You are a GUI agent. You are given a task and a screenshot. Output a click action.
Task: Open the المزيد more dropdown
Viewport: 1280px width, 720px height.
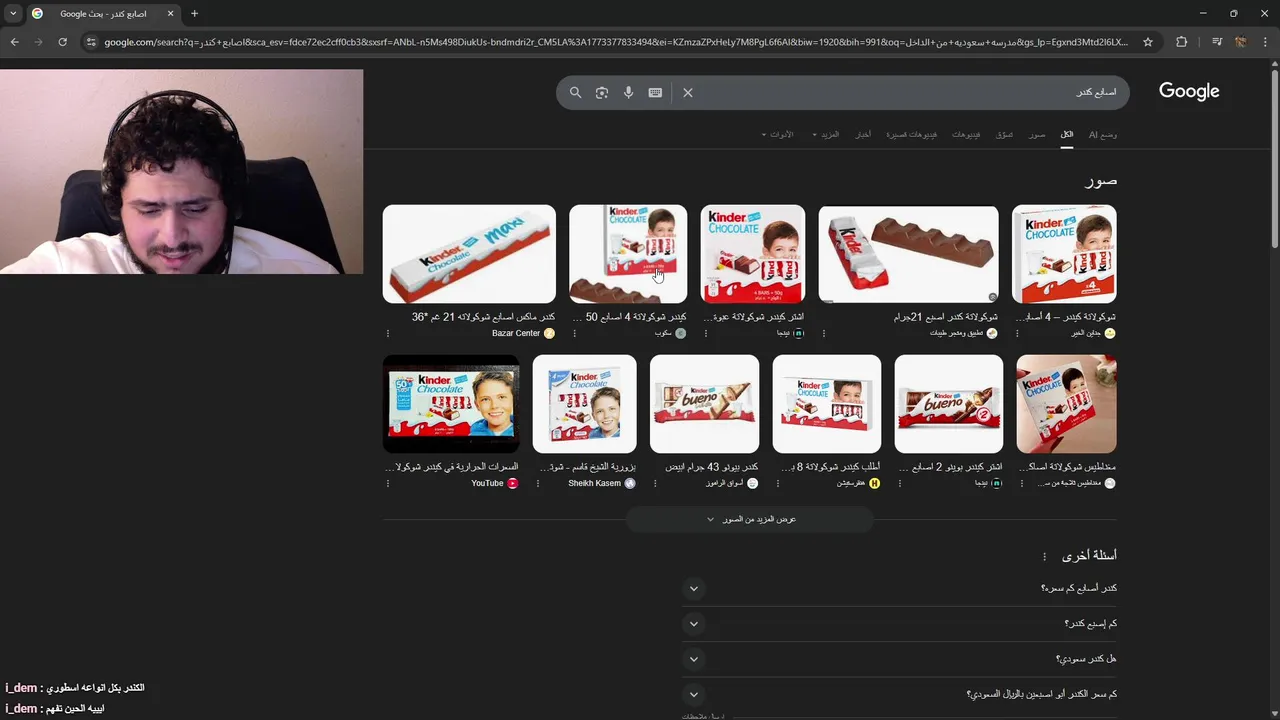826,134
